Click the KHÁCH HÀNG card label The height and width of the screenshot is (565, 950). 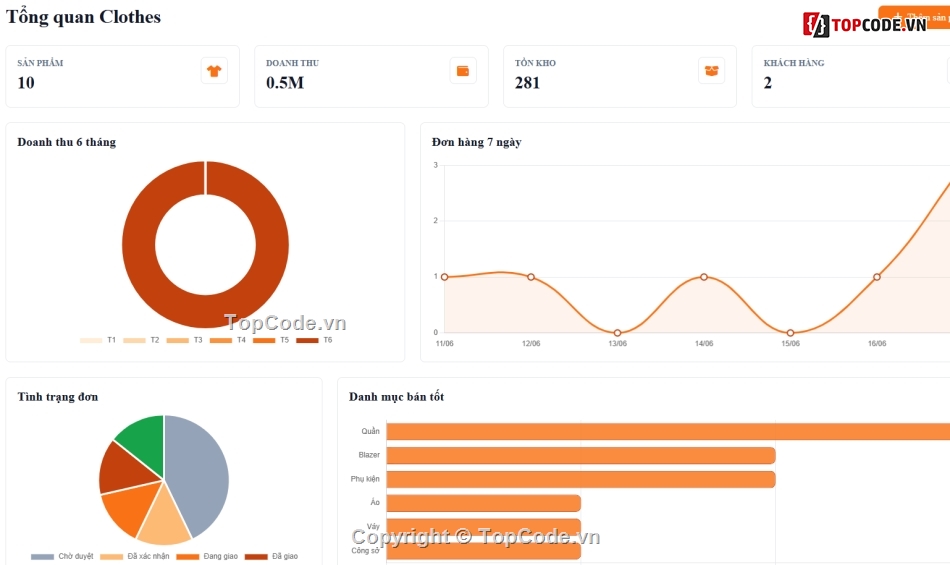click(794, 63)
